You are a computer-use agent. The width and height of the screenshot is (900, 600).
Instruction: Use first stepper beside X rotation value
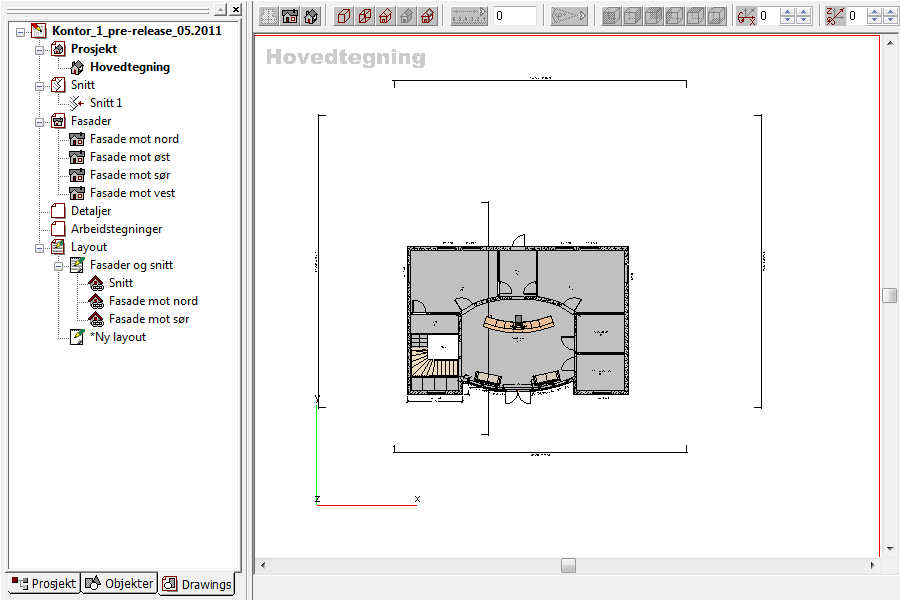click(x=788, y=16)
